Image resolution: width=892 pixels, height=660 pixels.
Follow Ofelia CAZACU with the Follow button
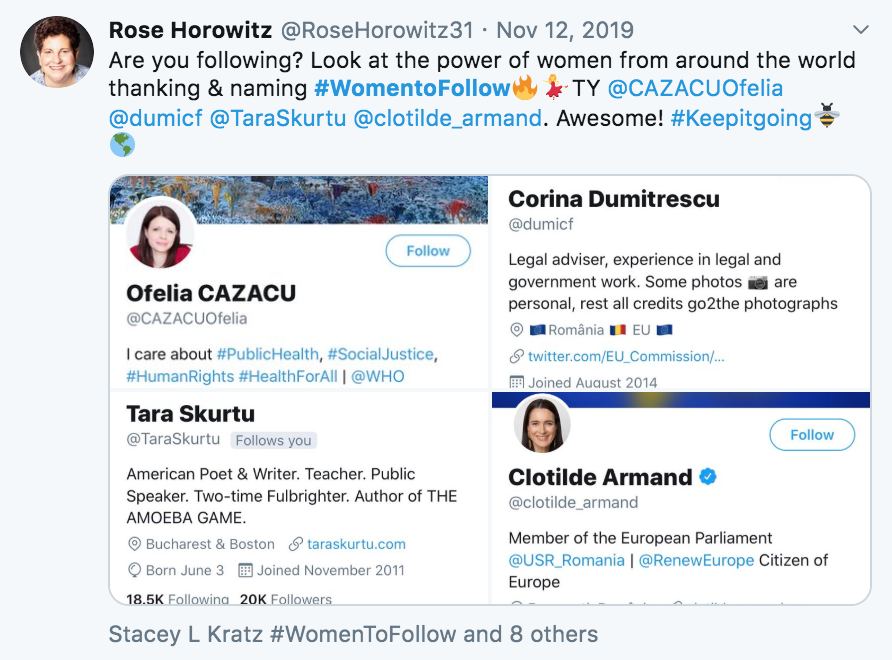(x=428, y=251)
